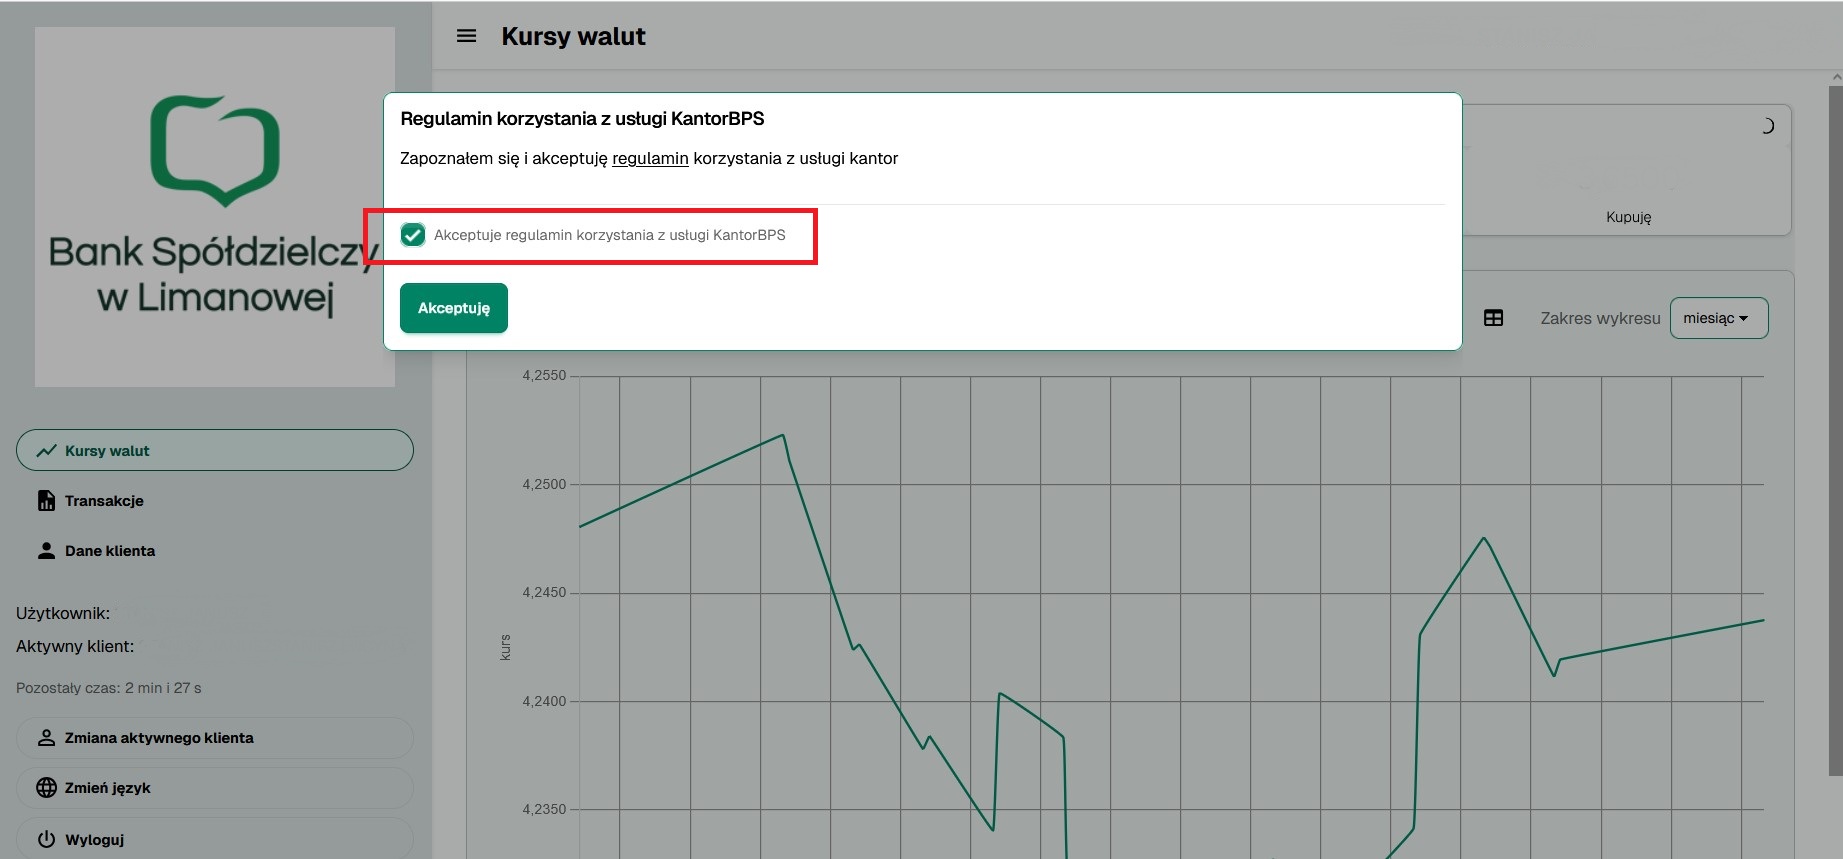Click the Transakcje document icon
This screenshot has width=1843, height=859.
46,501
